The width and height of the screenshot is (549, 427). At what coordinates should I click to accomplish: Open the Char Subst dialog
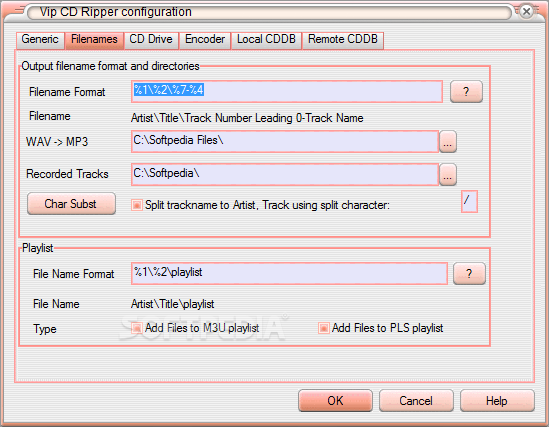(x=71, y=204)
